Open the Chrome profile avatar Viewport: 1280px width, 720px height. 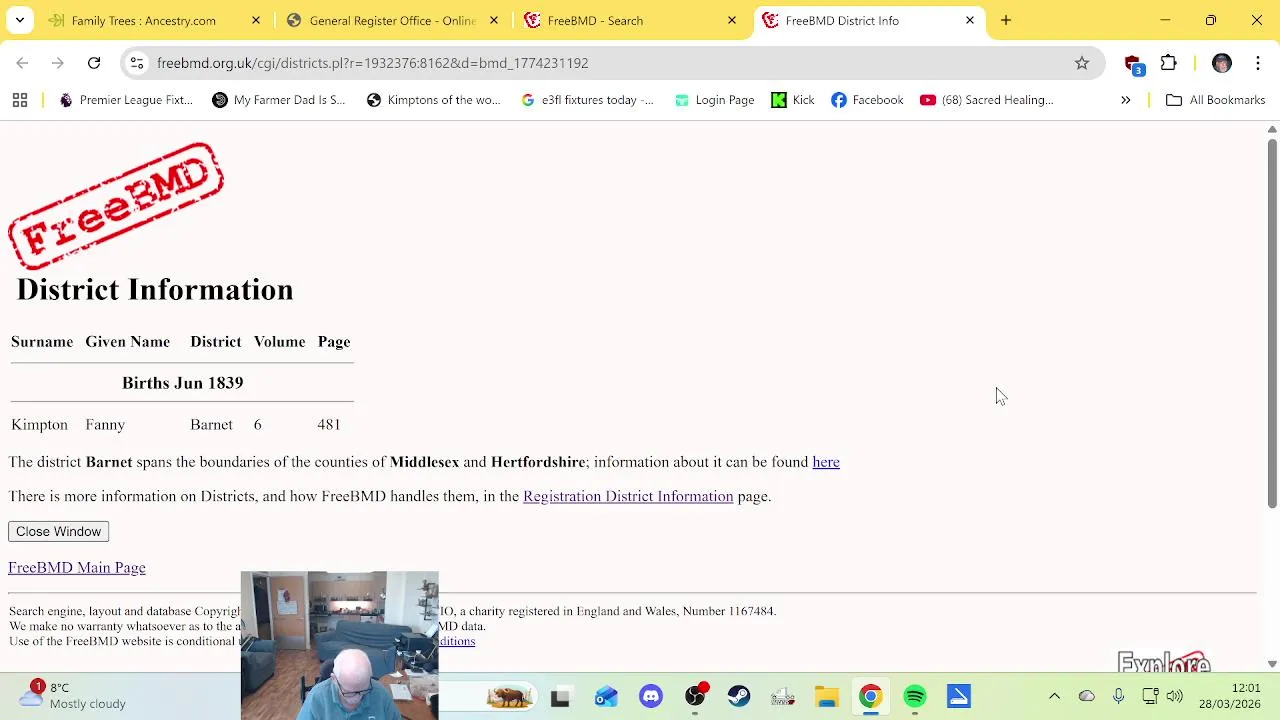(x=1222, y=63)
